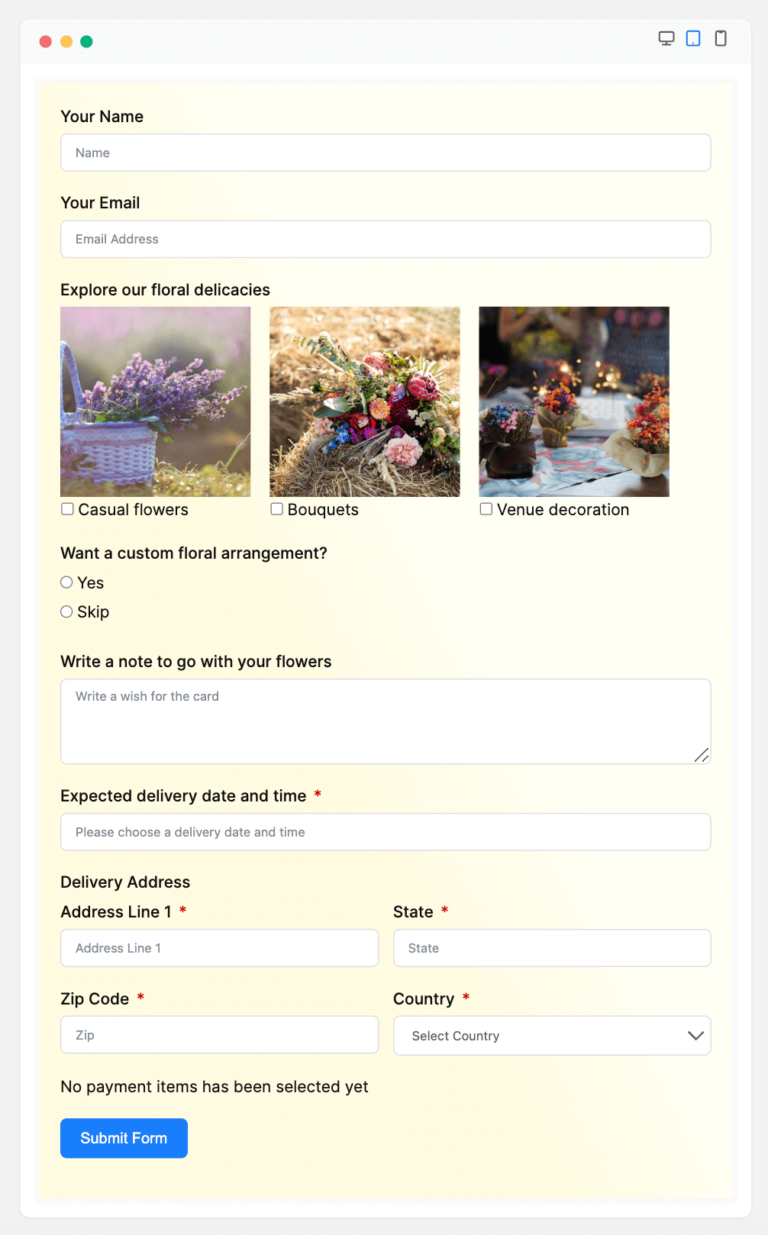768x1235 pixels.
Task: Select the State text field
Action: coord(552,948)
